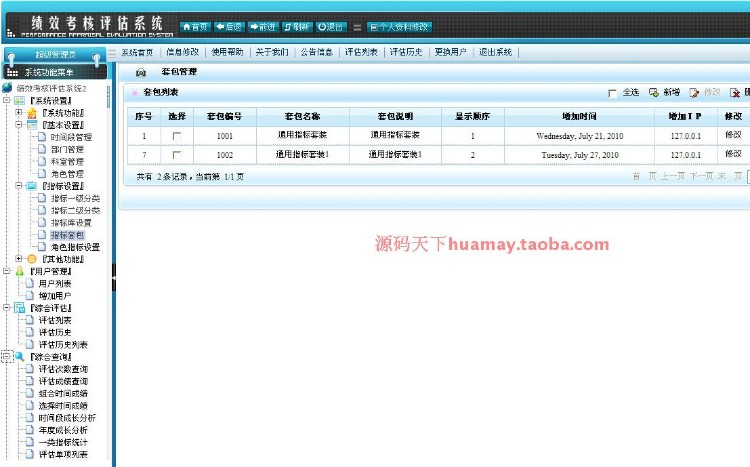Open 公告信息 in the top menu
750x467 pixels.
pyautogui.click(x=317, y=52)
